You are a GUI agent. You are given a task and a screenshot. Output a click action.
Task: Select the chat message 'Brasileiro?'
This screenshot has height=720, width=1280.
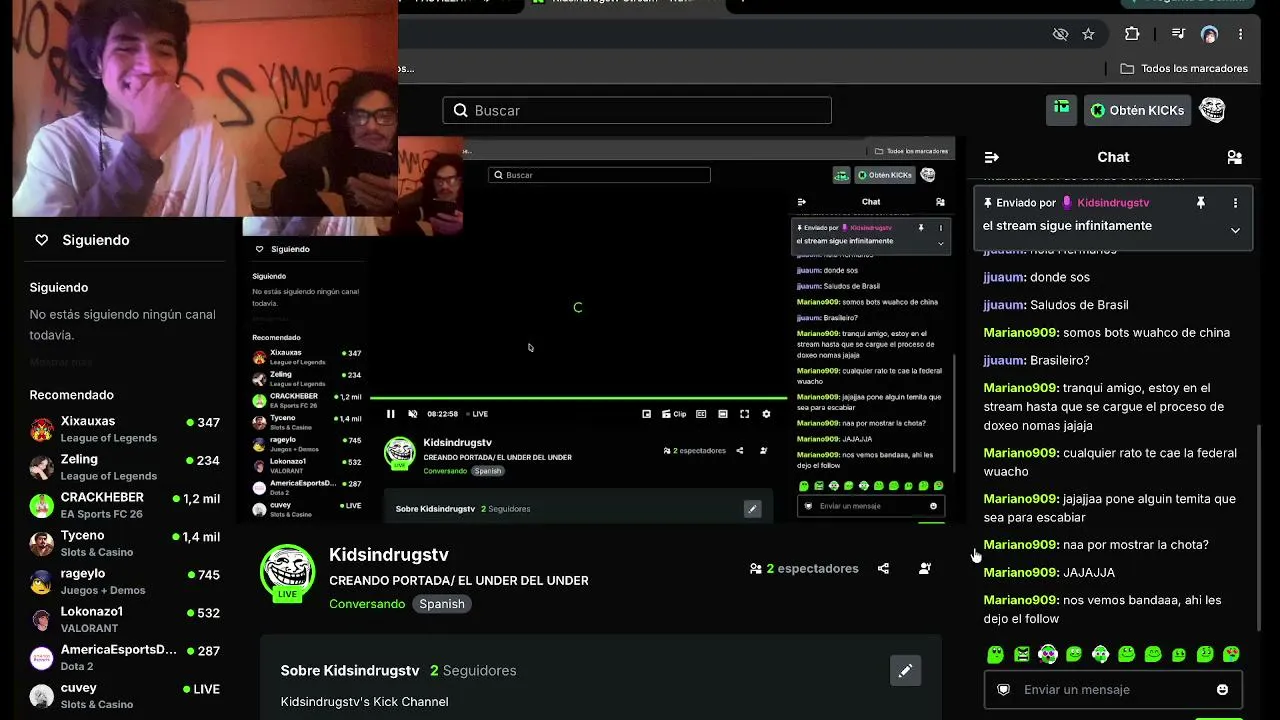click(1060, 360)
